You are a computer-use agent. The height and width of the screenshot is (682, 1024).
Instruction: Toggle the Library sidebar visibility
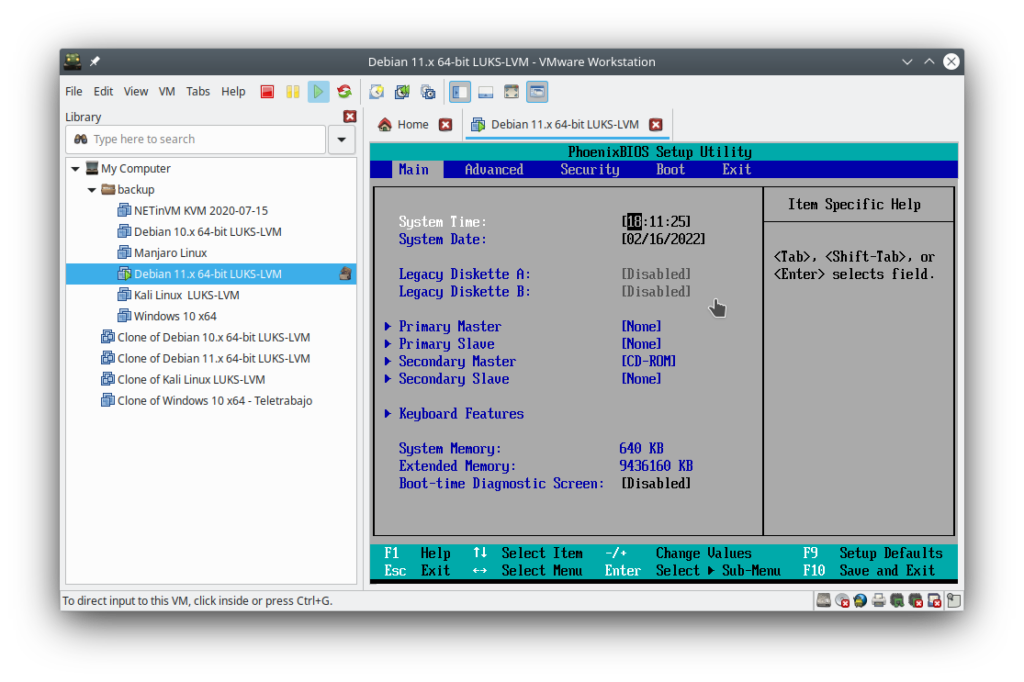click(459, 91)
